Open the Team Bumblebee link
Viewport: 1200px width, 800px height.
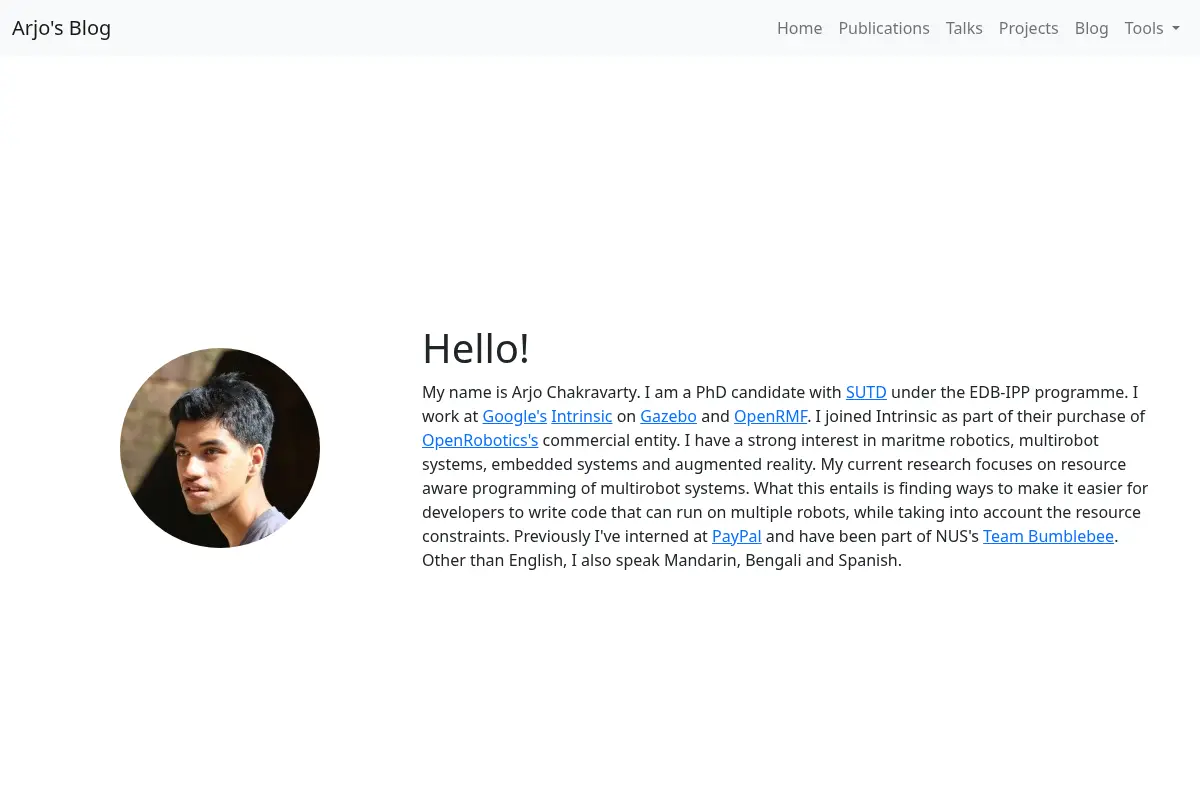click(x=1048, y=536)
